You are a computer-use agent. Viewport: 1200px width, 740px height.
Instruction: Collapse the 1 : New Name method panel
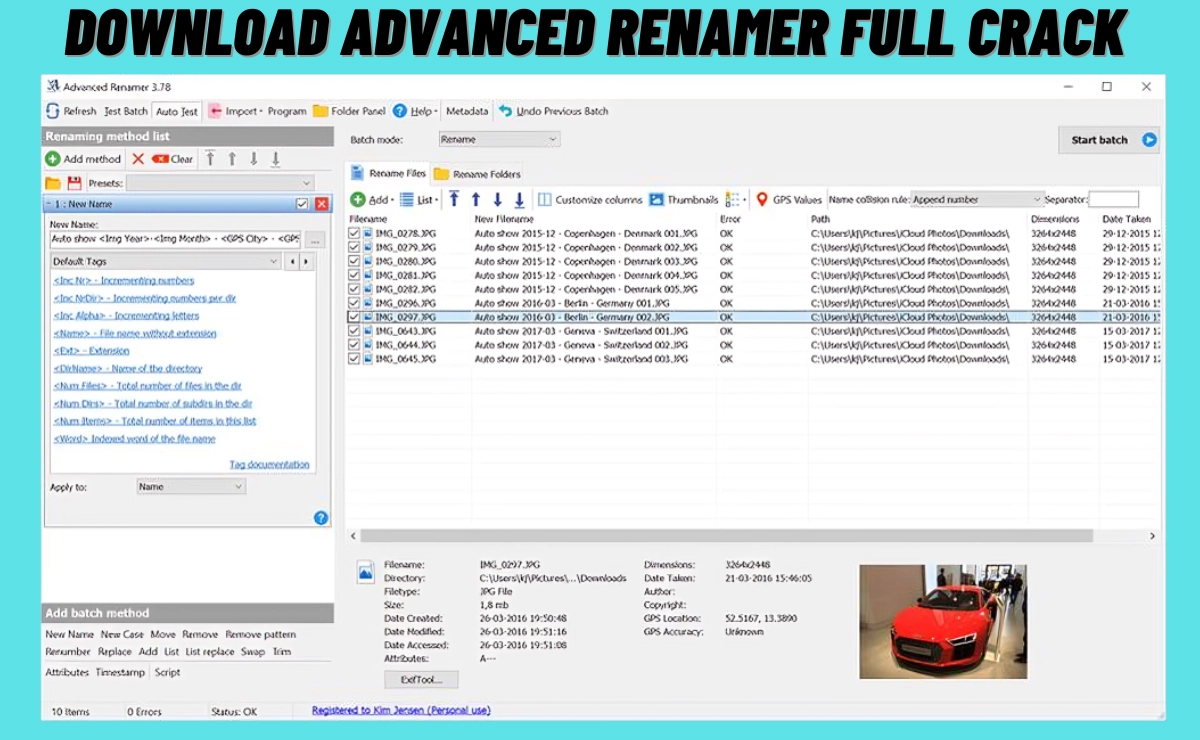(50, 204)
